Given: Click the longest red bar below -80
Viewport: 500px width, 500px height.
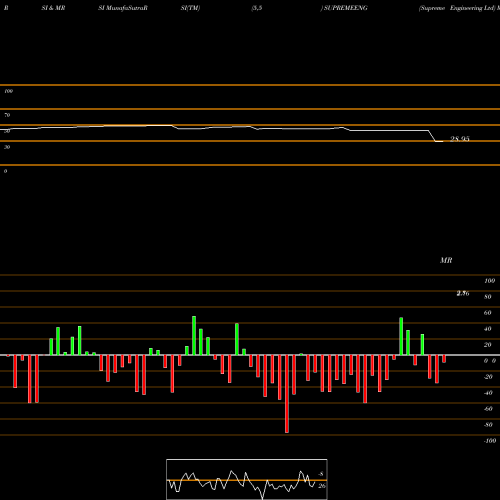Looking at the screenshot, I should (x=287, y=394).
